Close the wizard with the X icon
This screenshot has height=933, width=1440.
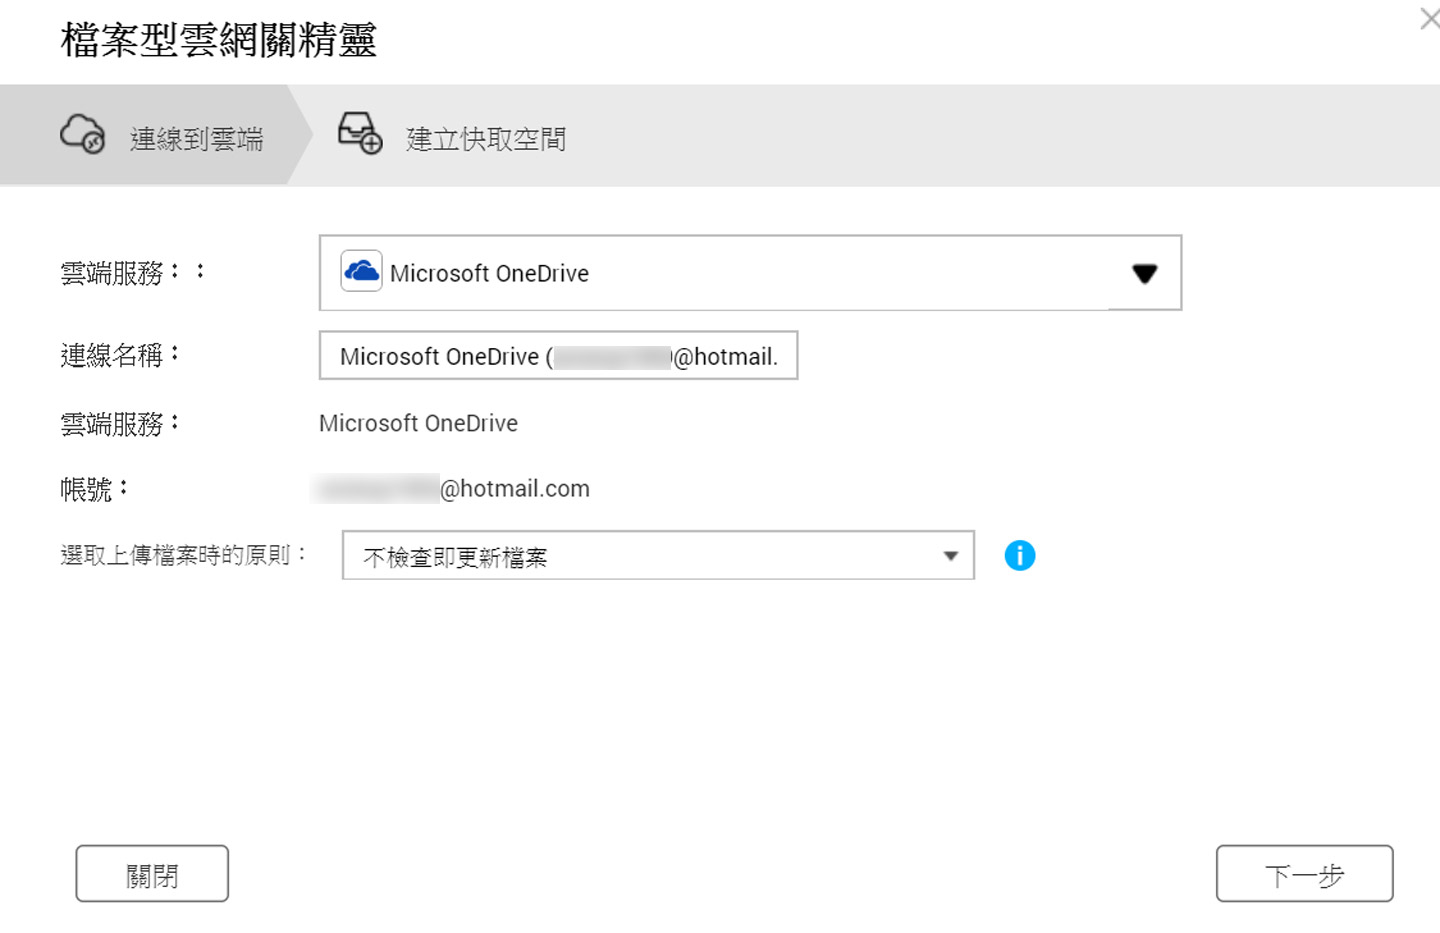tap(1429, 18)
